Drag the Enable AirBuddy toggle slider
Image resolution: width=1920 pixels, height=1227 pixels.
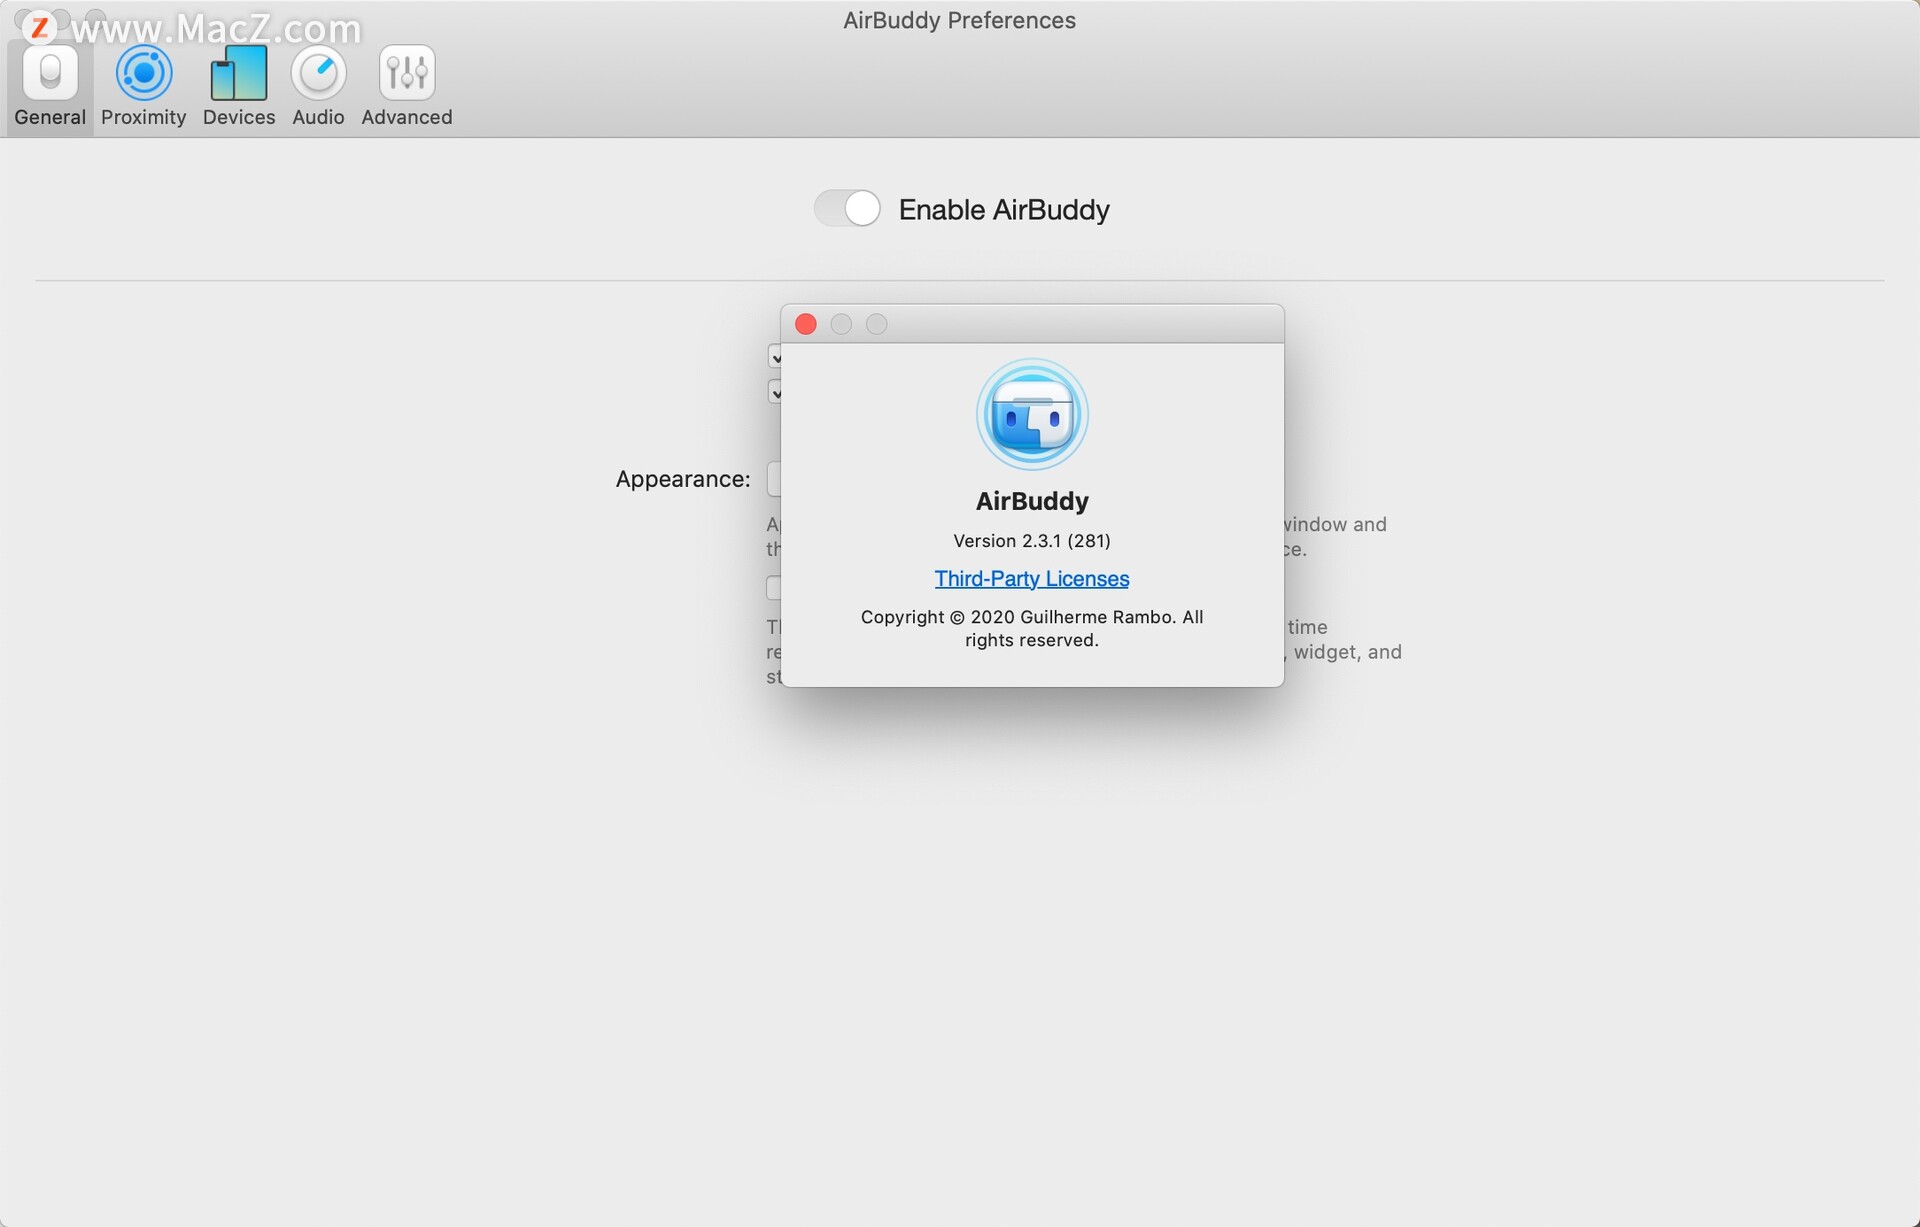click(x=847, y=208)
